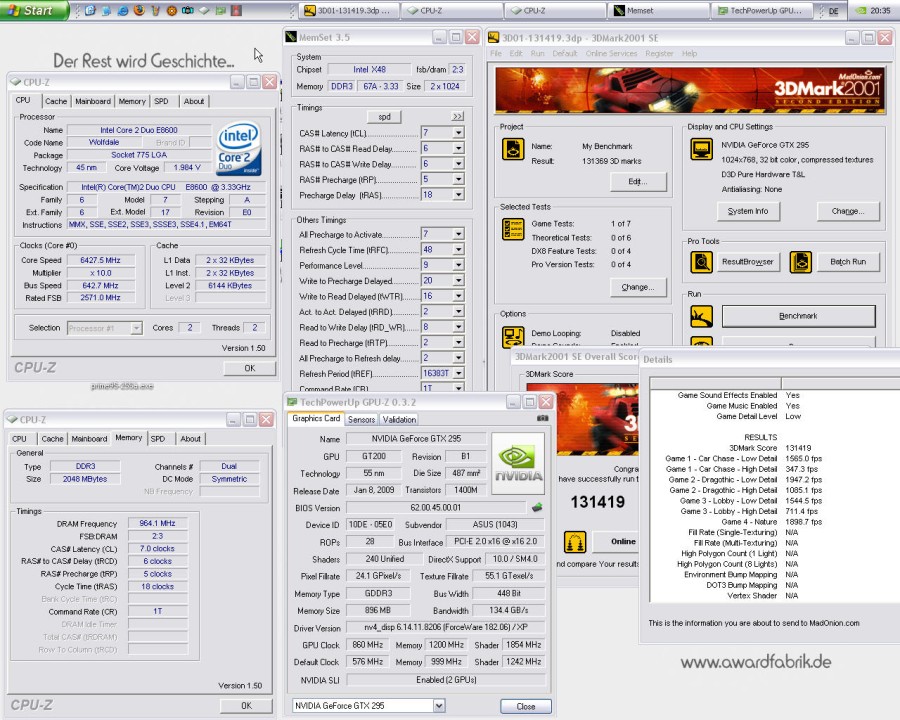Click the NVIDIA tray icon near clock

coord(860,11)
